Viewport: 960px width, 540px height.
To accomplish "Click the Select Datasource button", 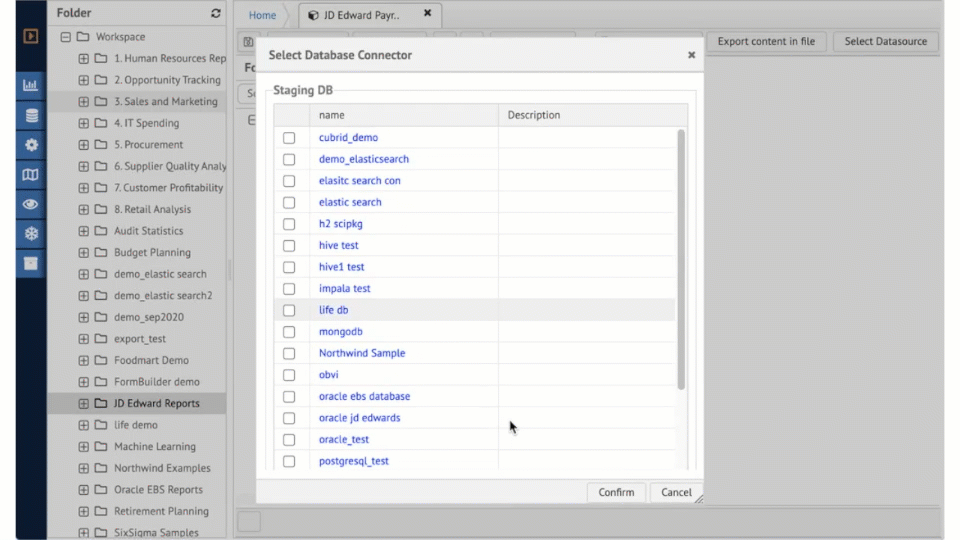I will [x=885, y=42].
